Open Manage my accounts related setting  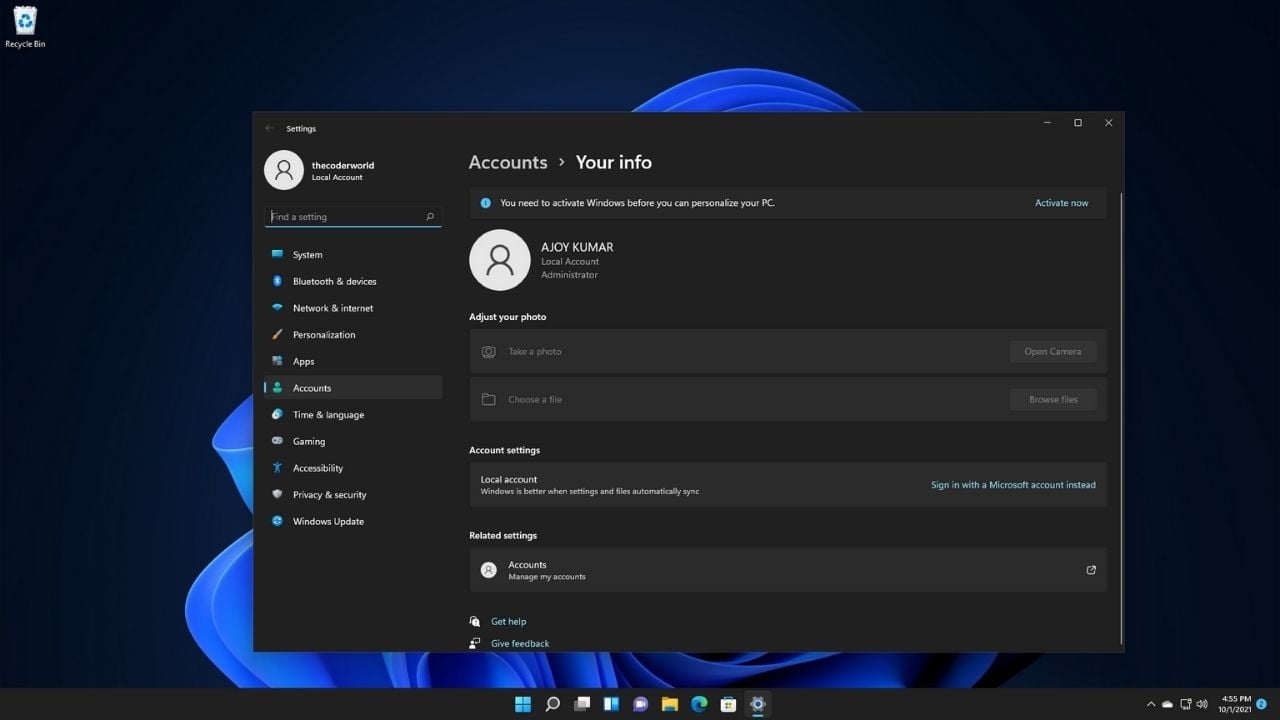(788, 570)
